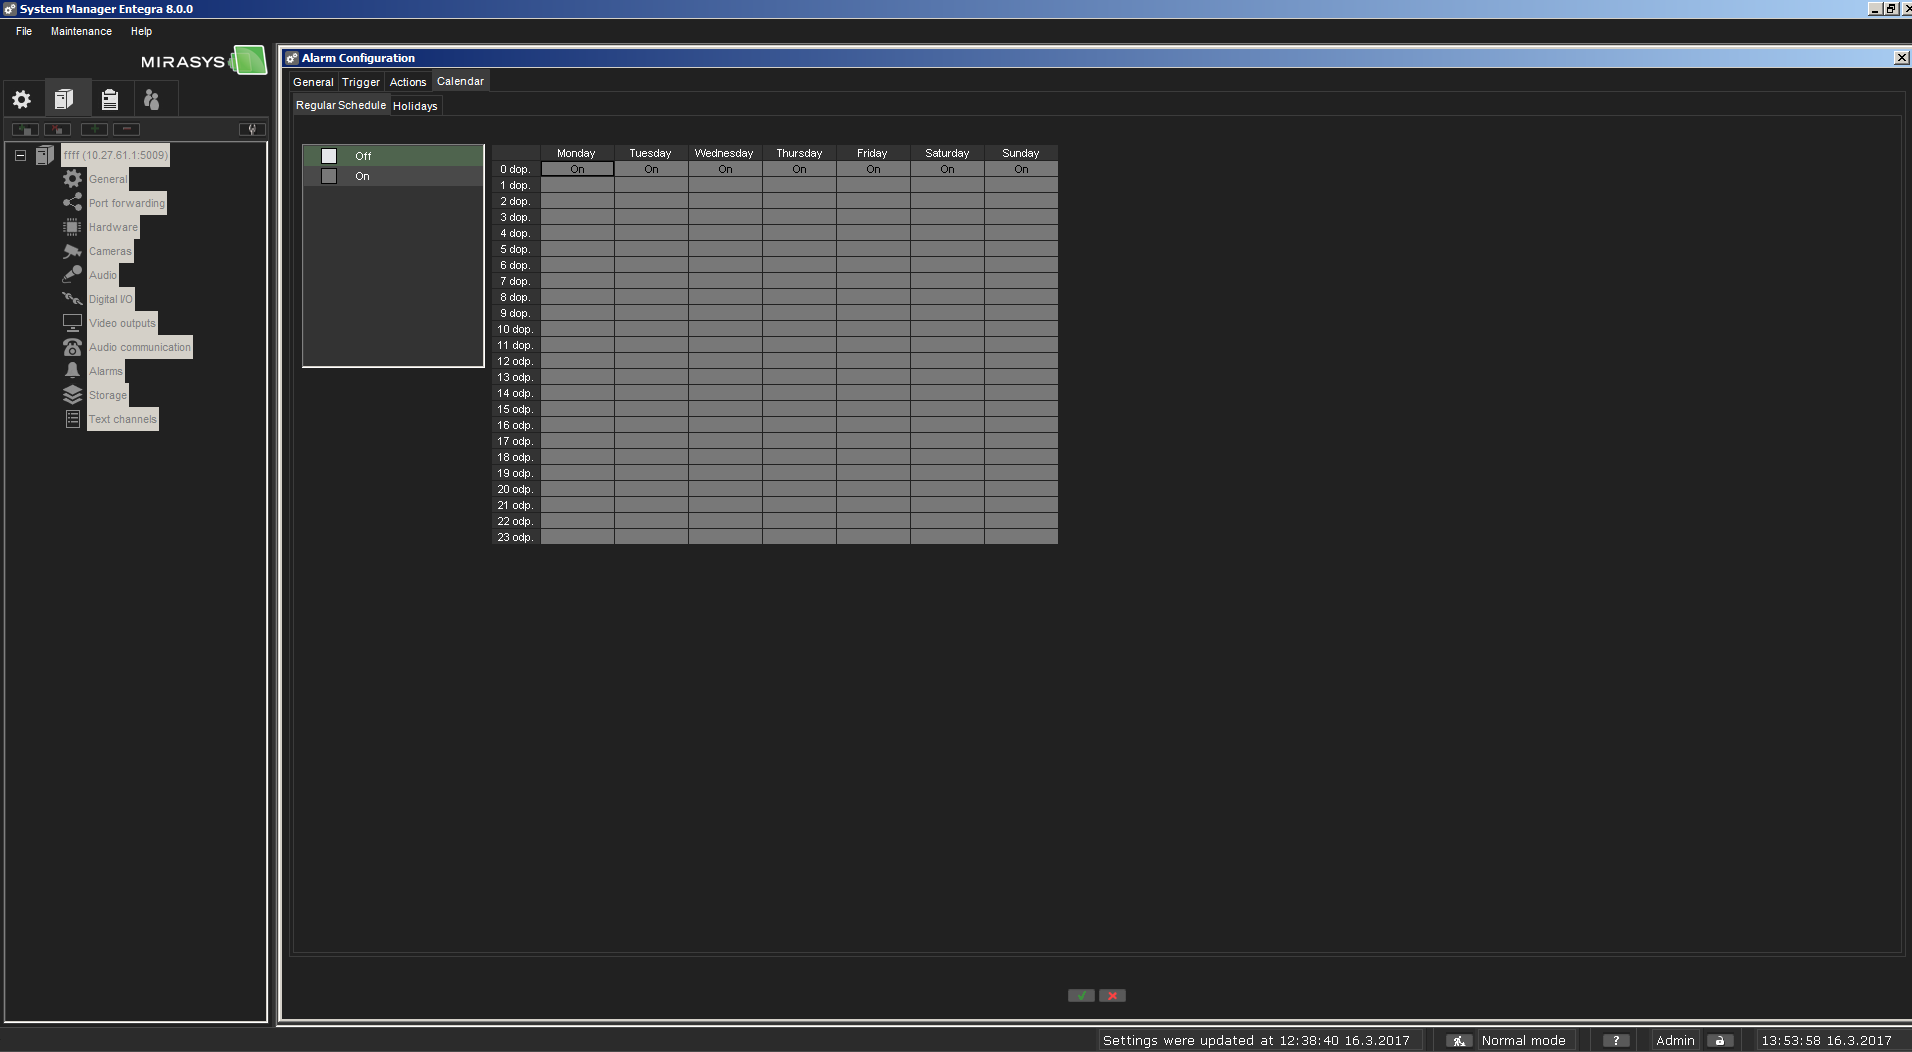This screenshot has height=1052, width=1912.
Task: Collapse the ffff server tree node
Action: click(20, 155)
